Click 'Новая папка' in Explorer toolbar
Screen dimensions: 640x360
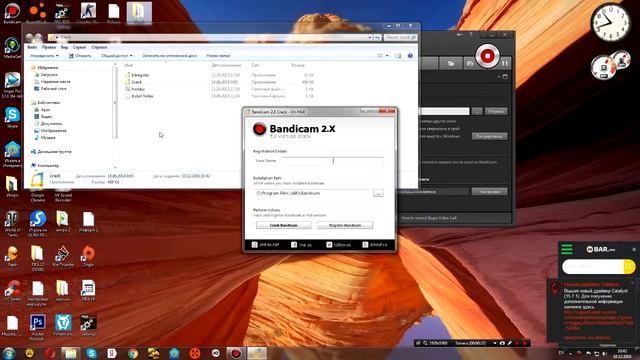click(218, 56)
